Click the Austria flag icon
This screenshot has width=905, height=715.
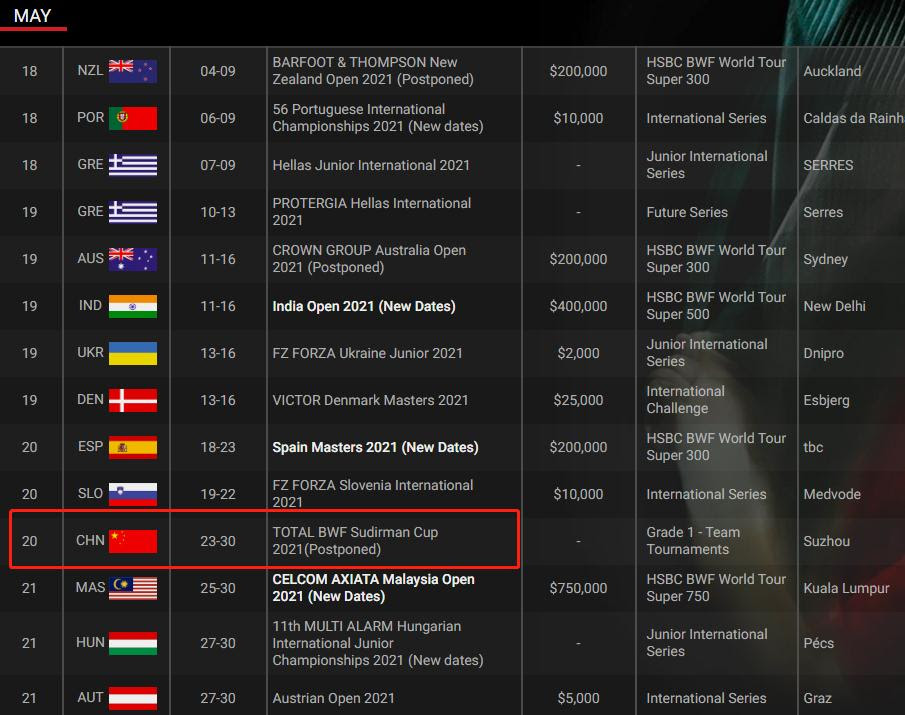click(133, 698)
